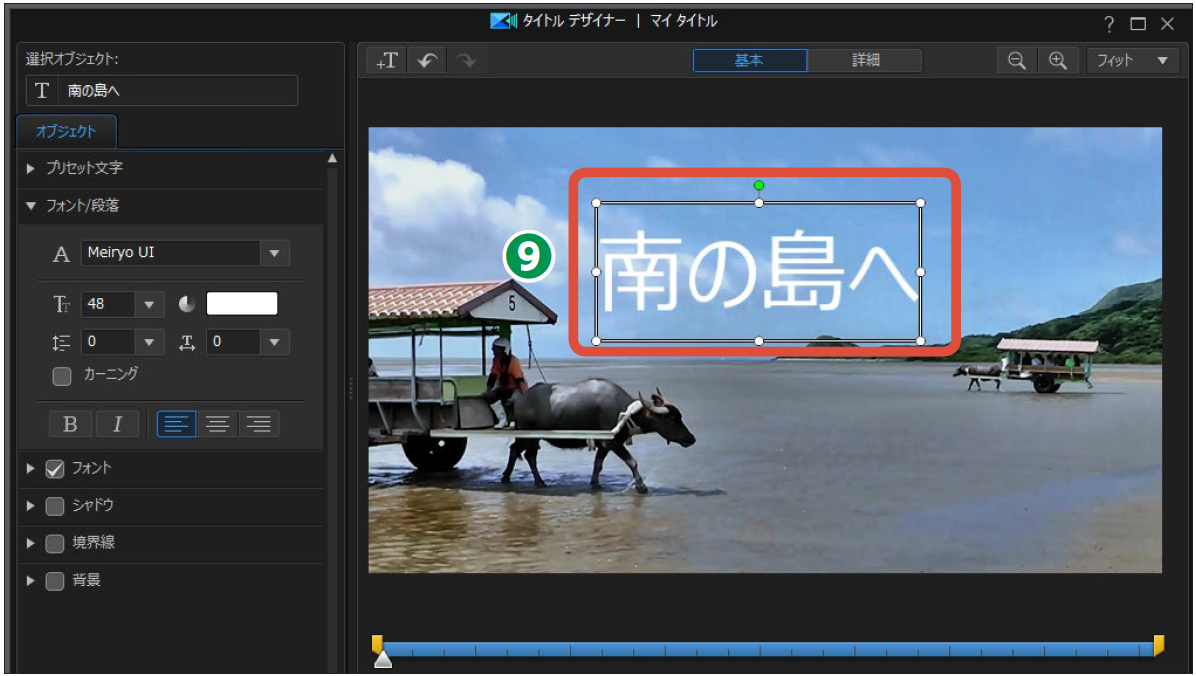Enable the シャドウ checkbox
The height and width of the screenshot is (676, 1196).
coord(56,506)
